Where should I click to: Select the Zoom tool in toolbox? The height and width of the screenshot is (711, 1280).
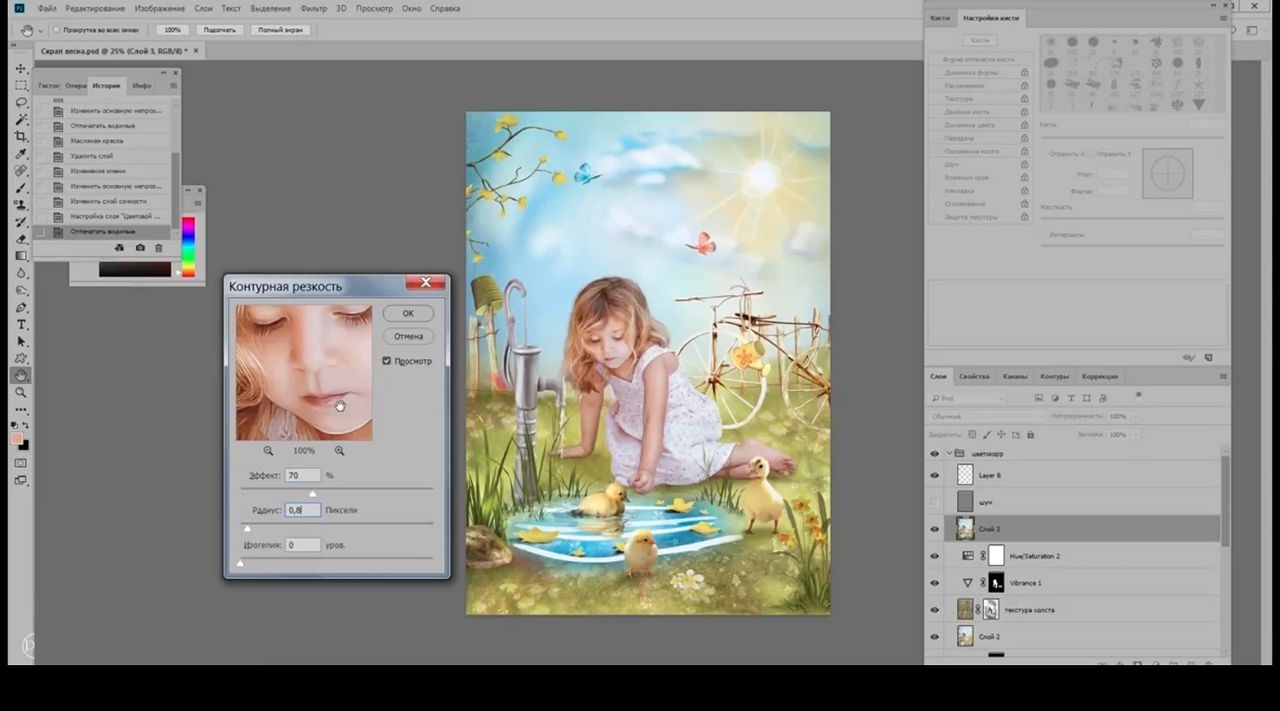(x=21, y=392)
